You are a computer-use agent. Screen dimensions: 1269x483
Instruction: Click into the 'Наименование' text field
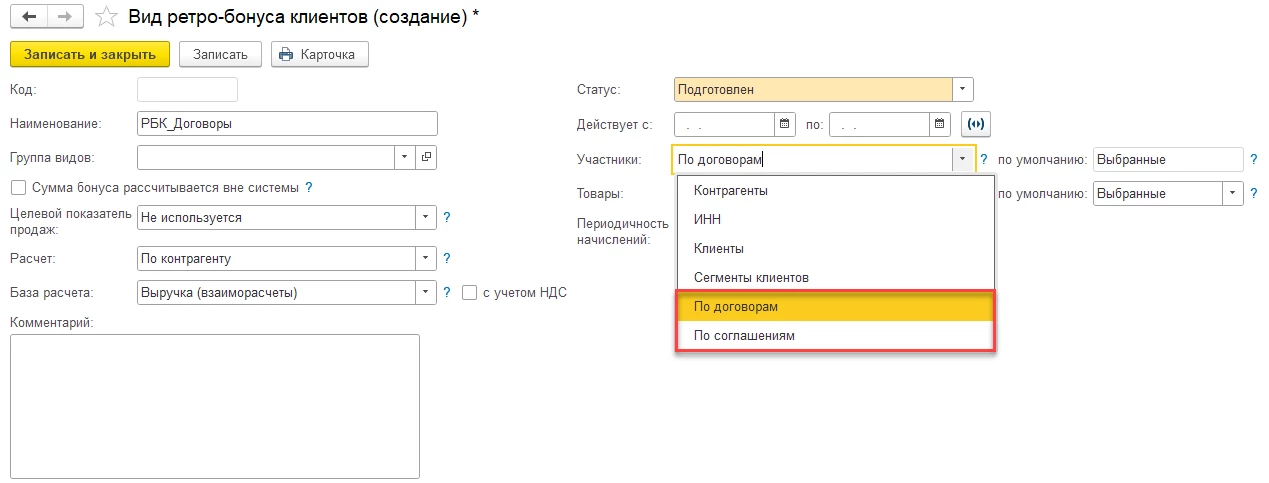point(288,124)
